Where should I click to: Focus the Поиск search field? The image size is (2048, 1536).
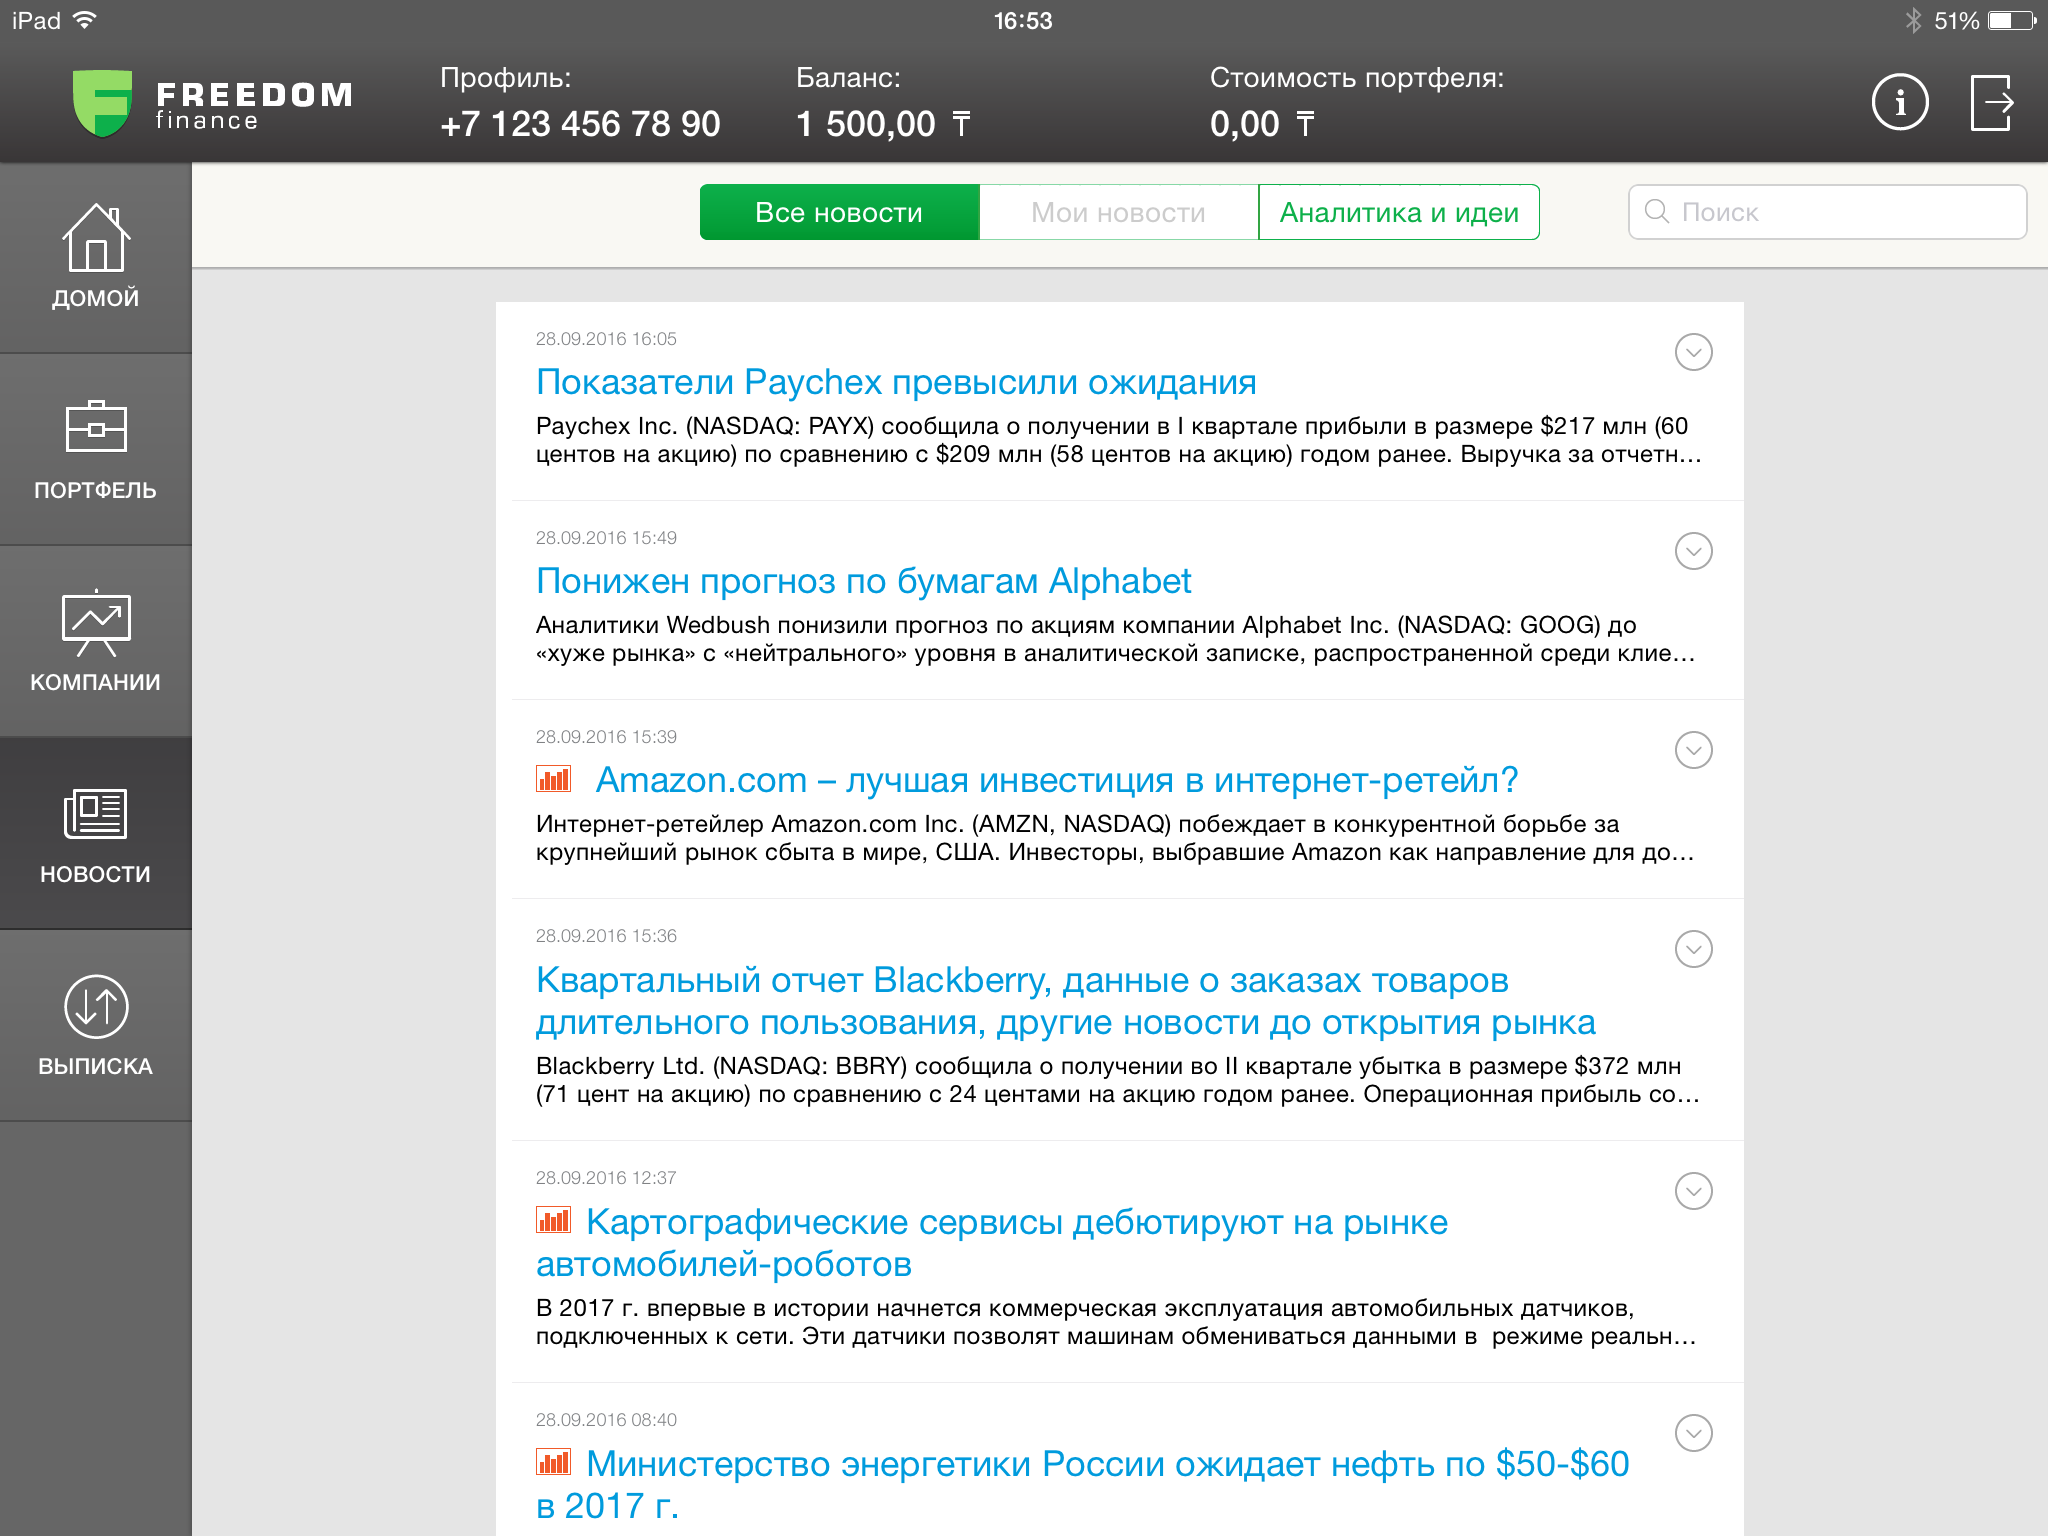(1827, 212)
